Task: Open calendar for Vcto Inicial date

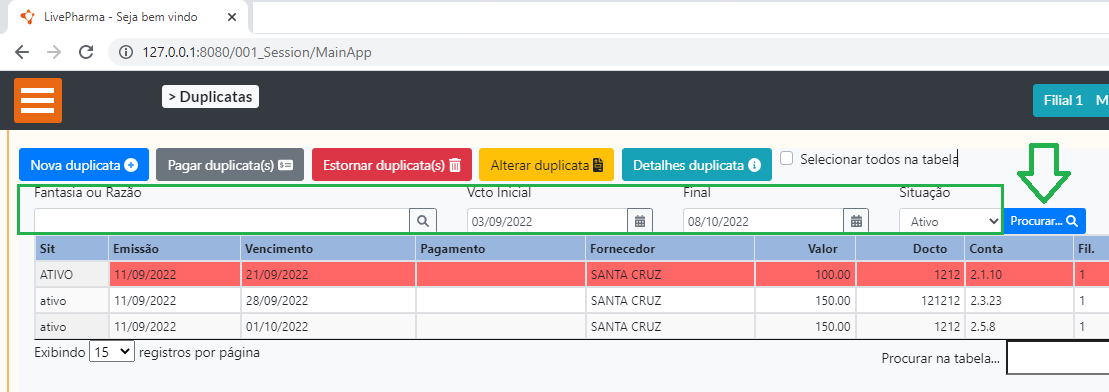Action: coord(640,221)
